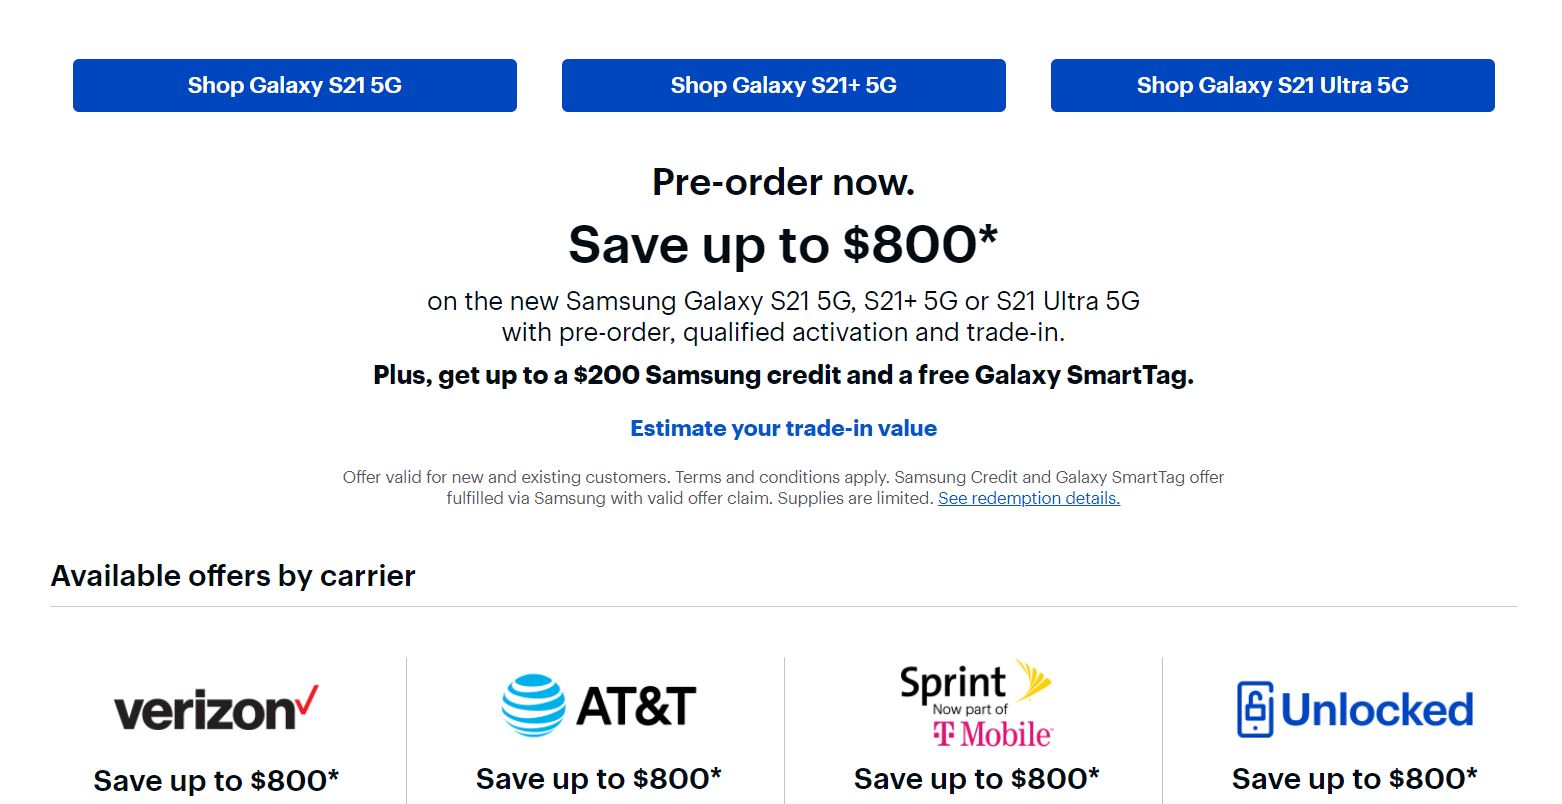Click the yellow Sprint fan icon
The height and width of the screenshot is (804, 1562).
coord(1033,680)
